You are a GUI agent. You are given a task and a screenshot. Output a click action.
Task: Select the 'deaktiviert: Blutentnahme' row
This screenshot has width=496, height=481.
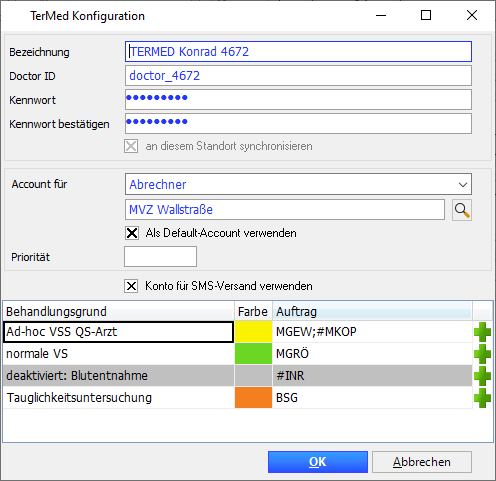point(237,376)
